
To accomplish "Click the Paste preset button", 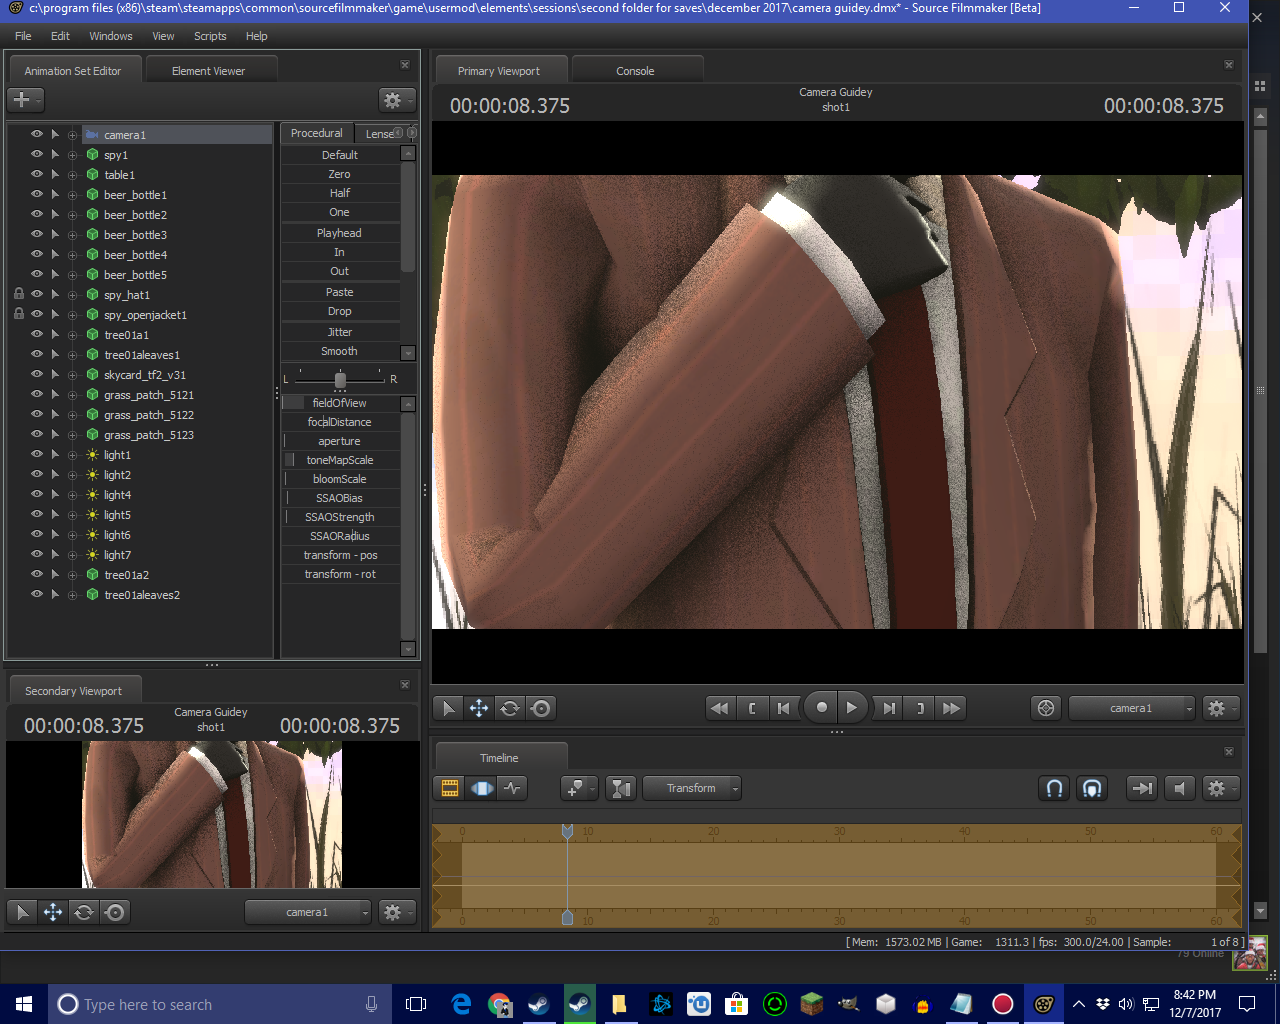I will 340,292.
